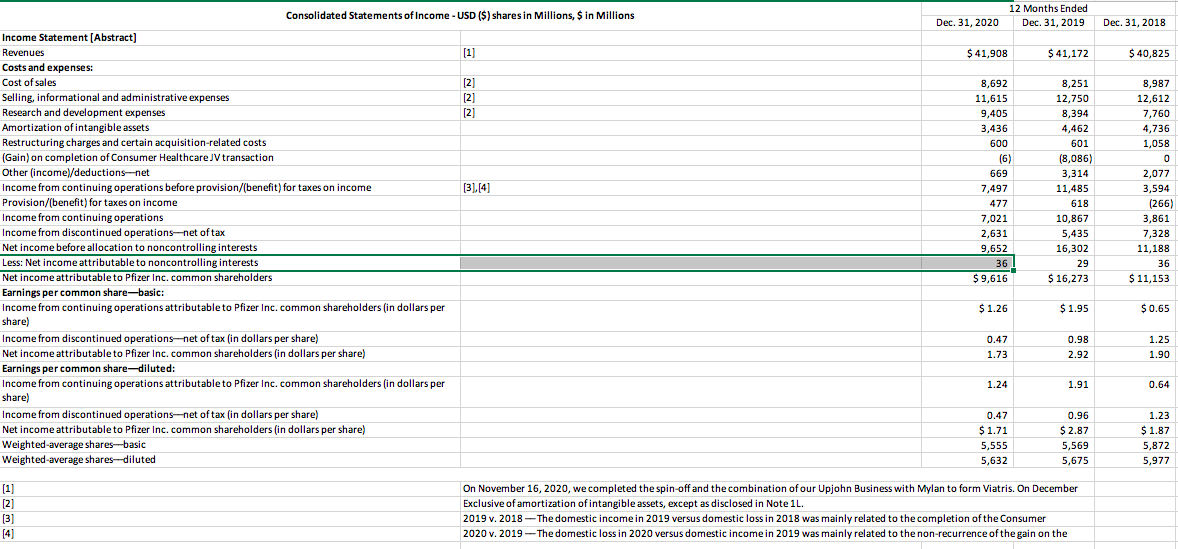Screen dimensions: 1178x549
Task: Click the [2] marker on Cost of sales row
Action: click(x=470, y=83)
